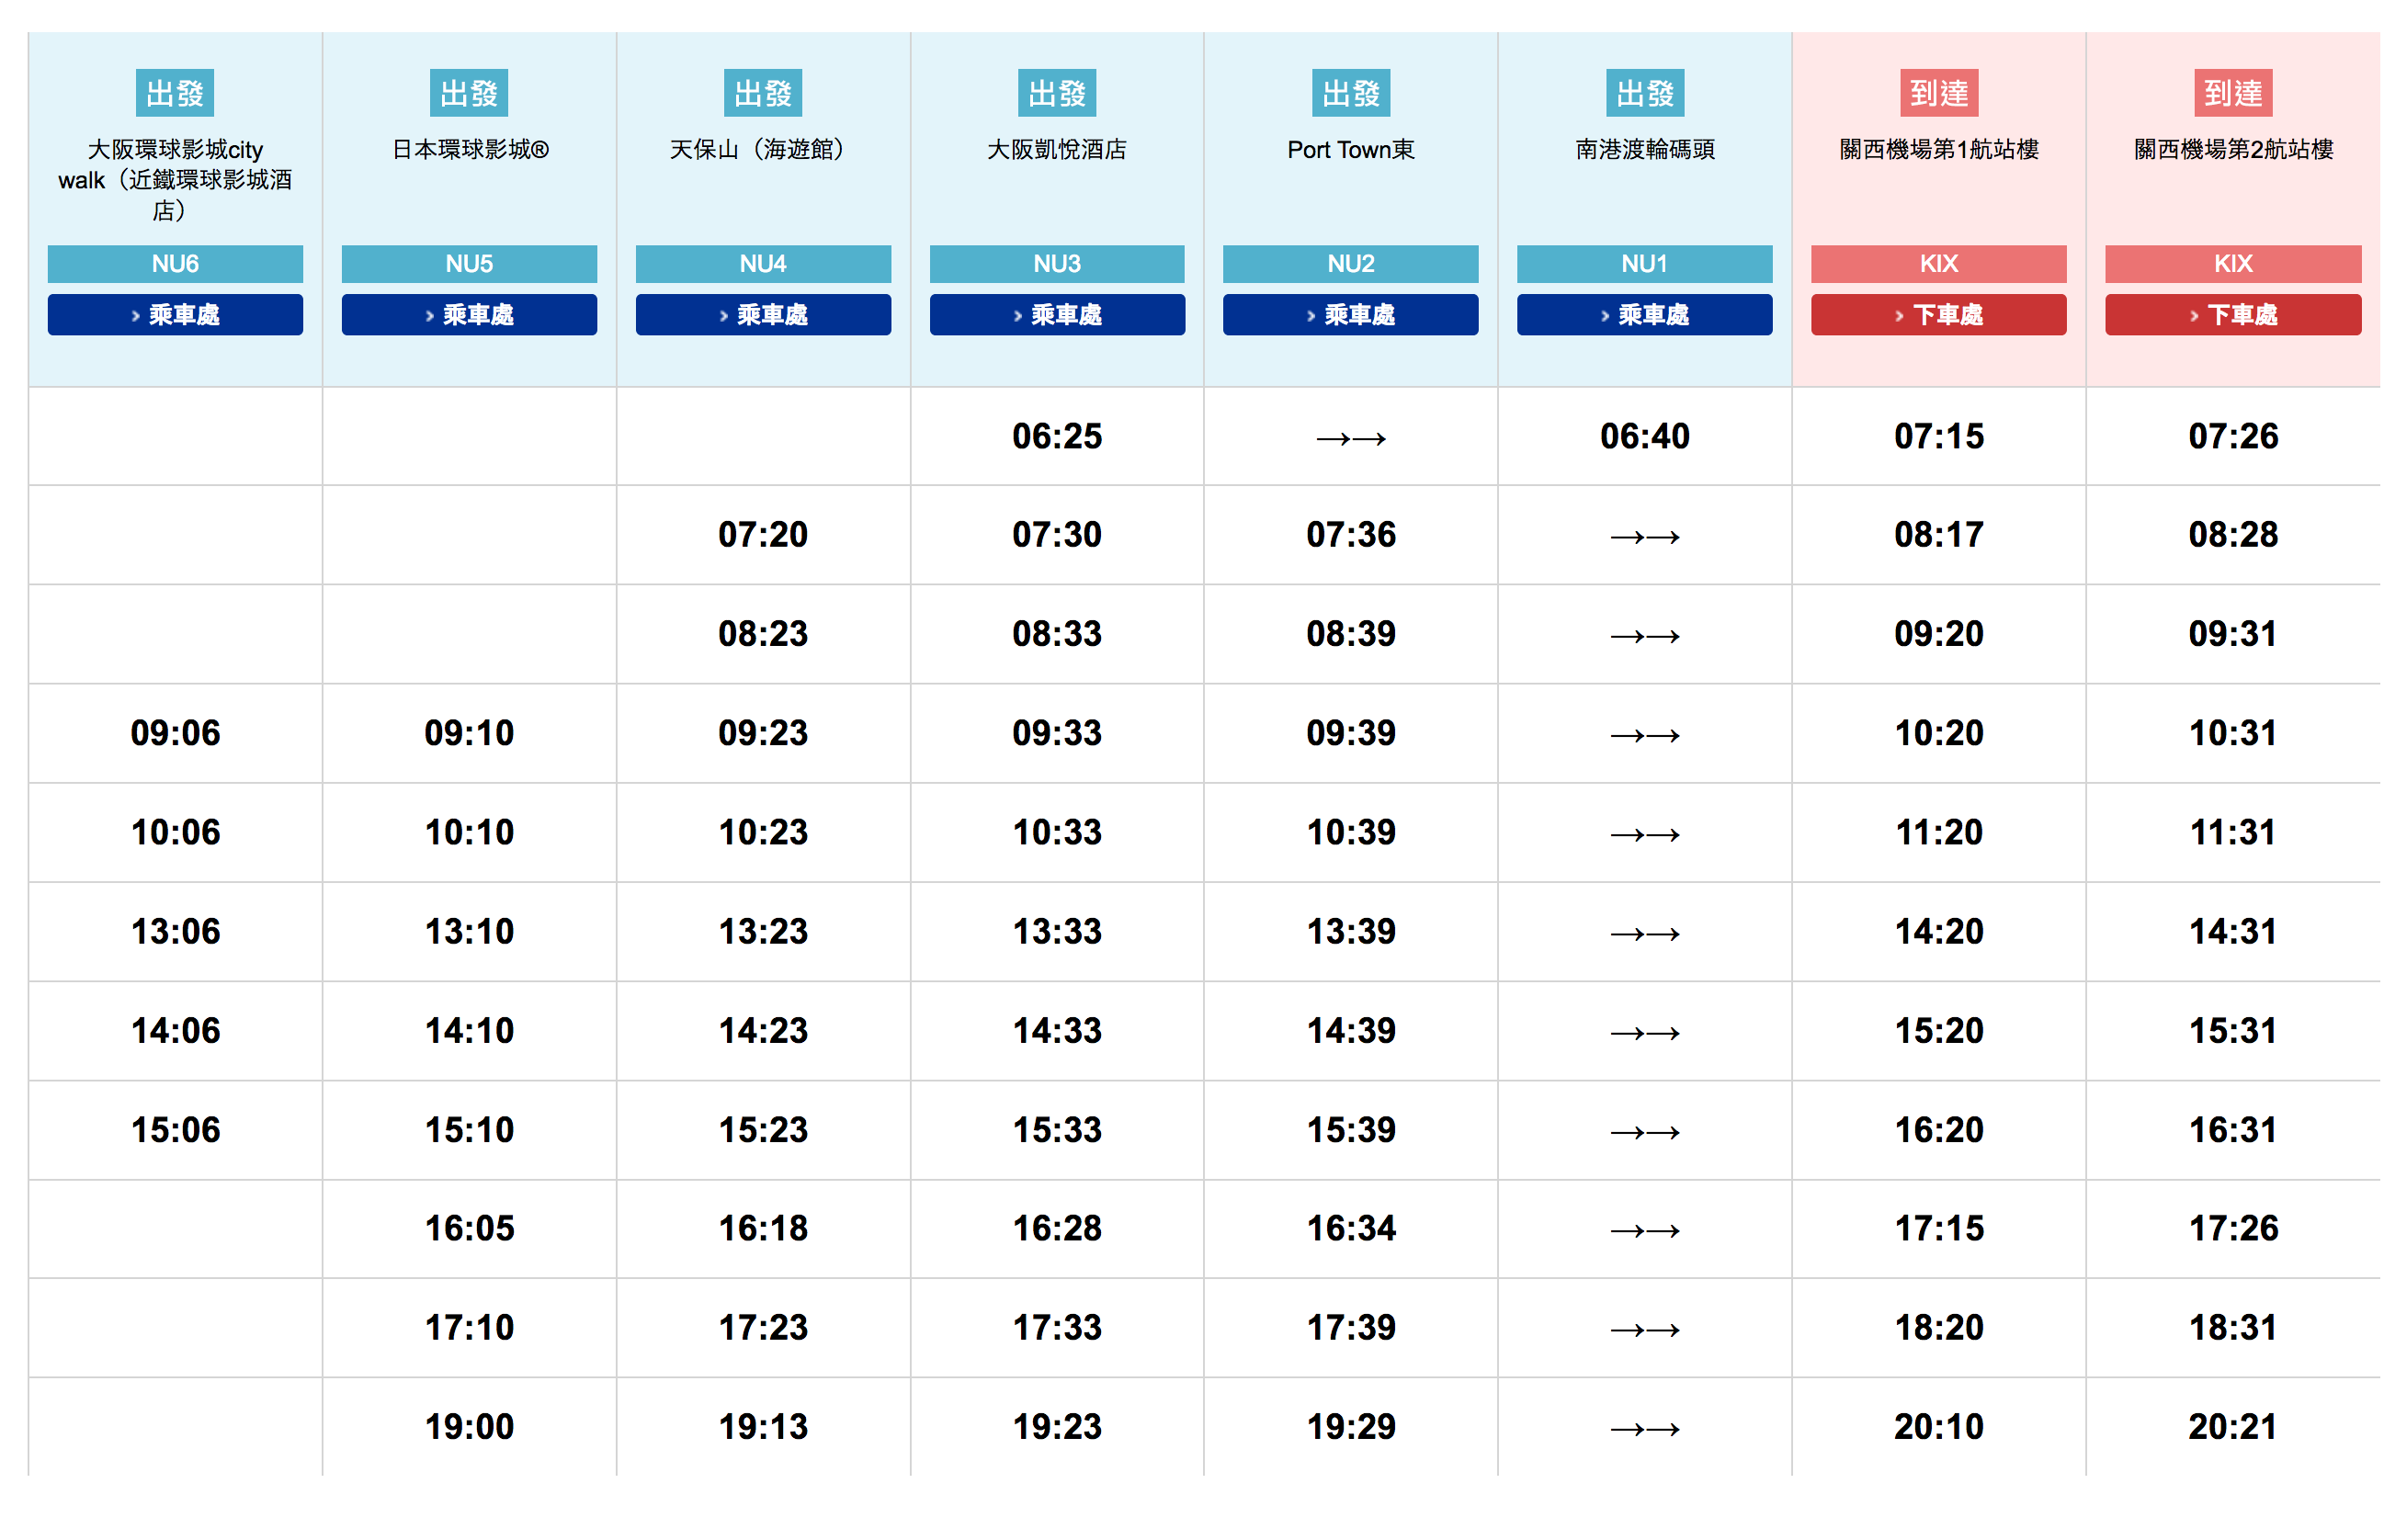This screenshot has height=1540, width=2384.
Task: Select the 09:06 departure time at NU6
Action: click(175, 734)
